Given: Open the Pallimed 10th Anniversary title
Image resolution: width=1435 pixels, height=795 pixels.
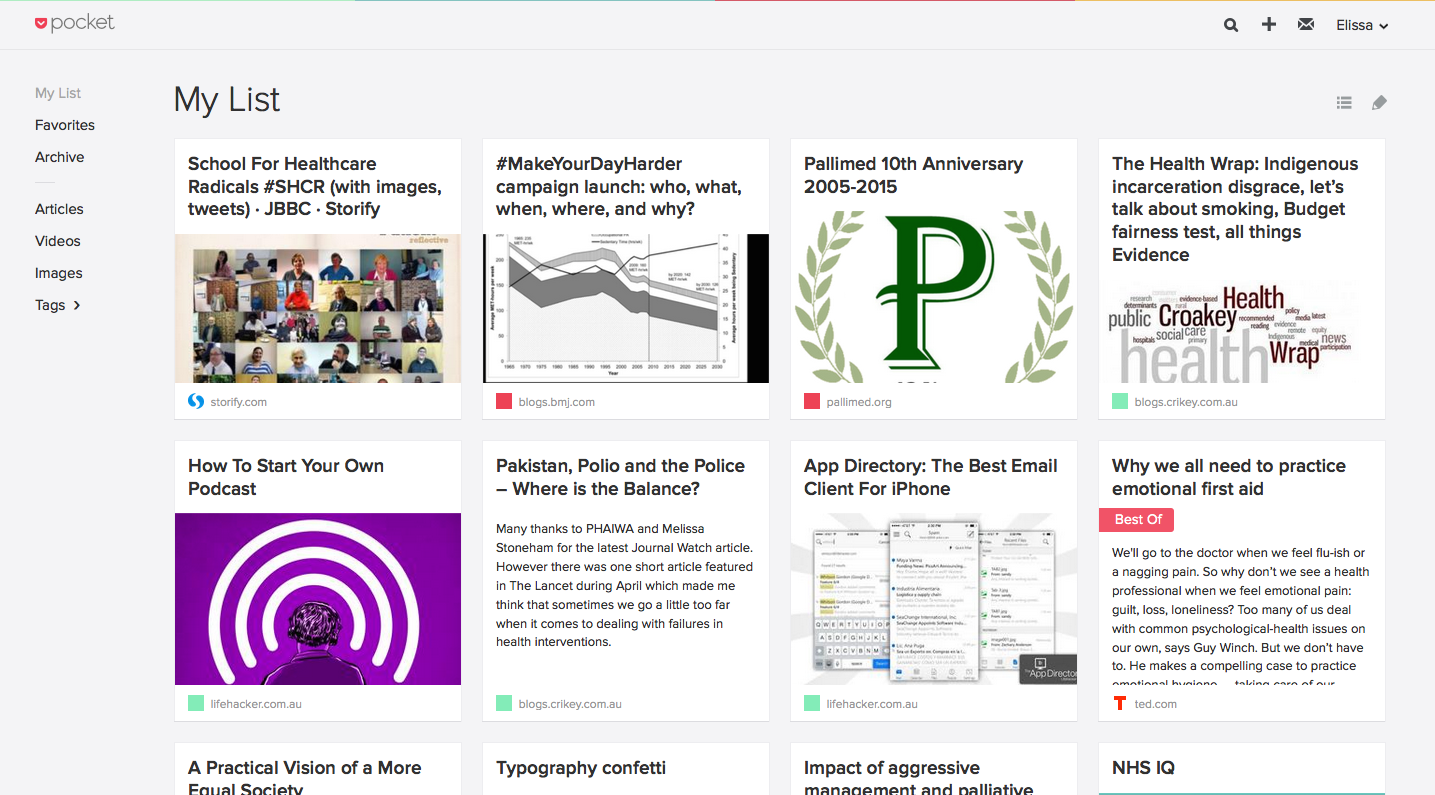Looking at the screenshot, I should [x=913, y=175].
